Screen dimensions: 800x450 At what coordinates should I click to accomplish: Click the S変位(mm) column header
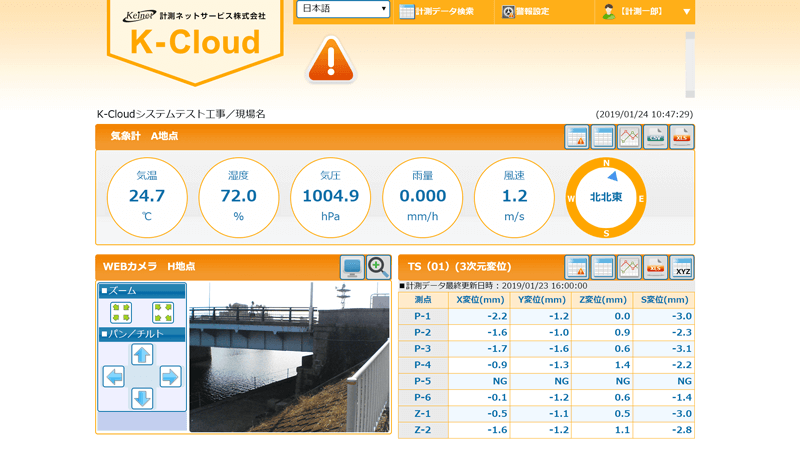coord(664,300)
